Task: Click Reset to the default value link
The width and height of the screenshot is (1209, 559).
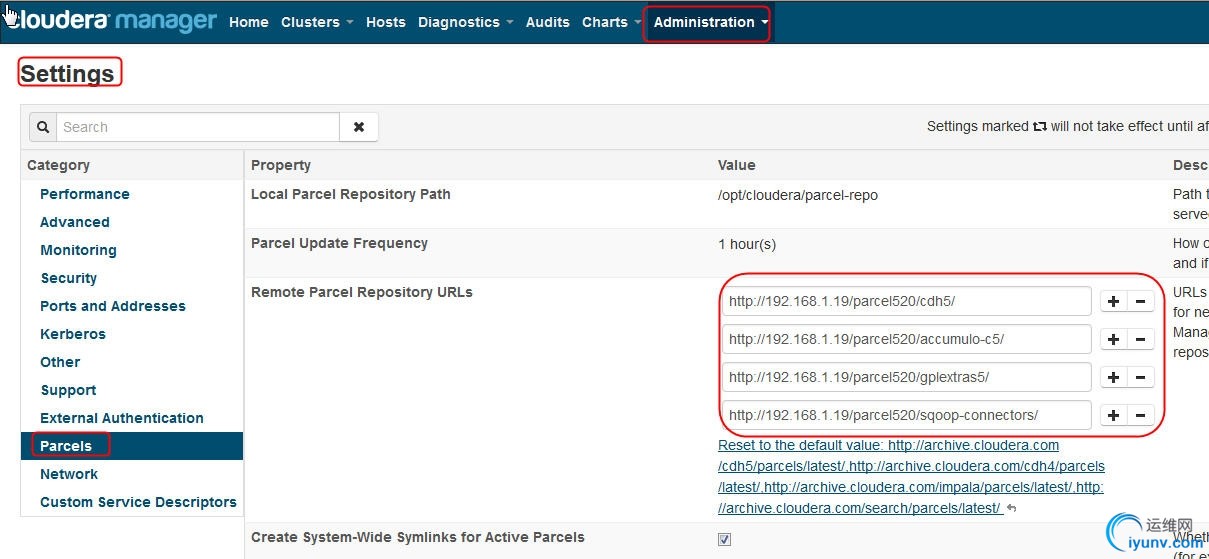Action: coord(910,477)
